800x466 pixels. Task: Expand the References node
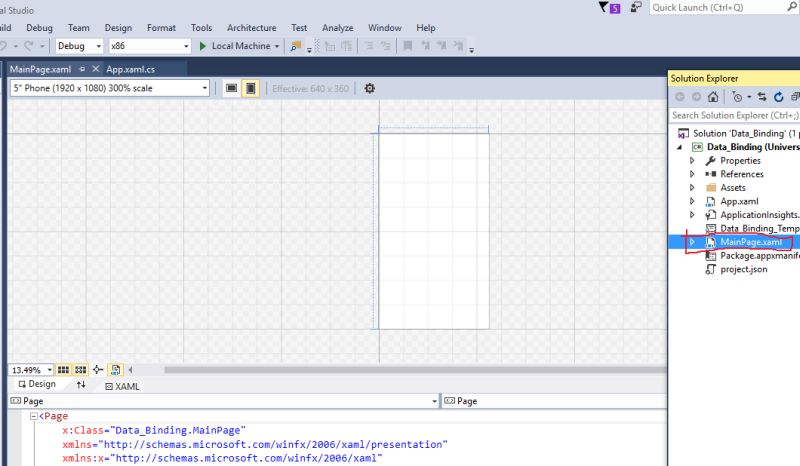click(692, 174)
